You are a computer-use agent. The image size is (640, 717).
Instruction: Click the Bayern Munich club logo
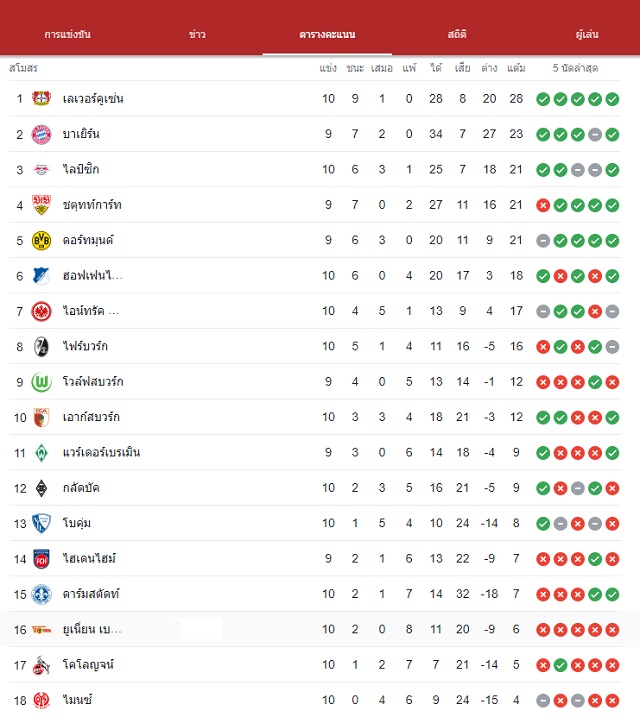pyautogui.click(x=41, y=134)
